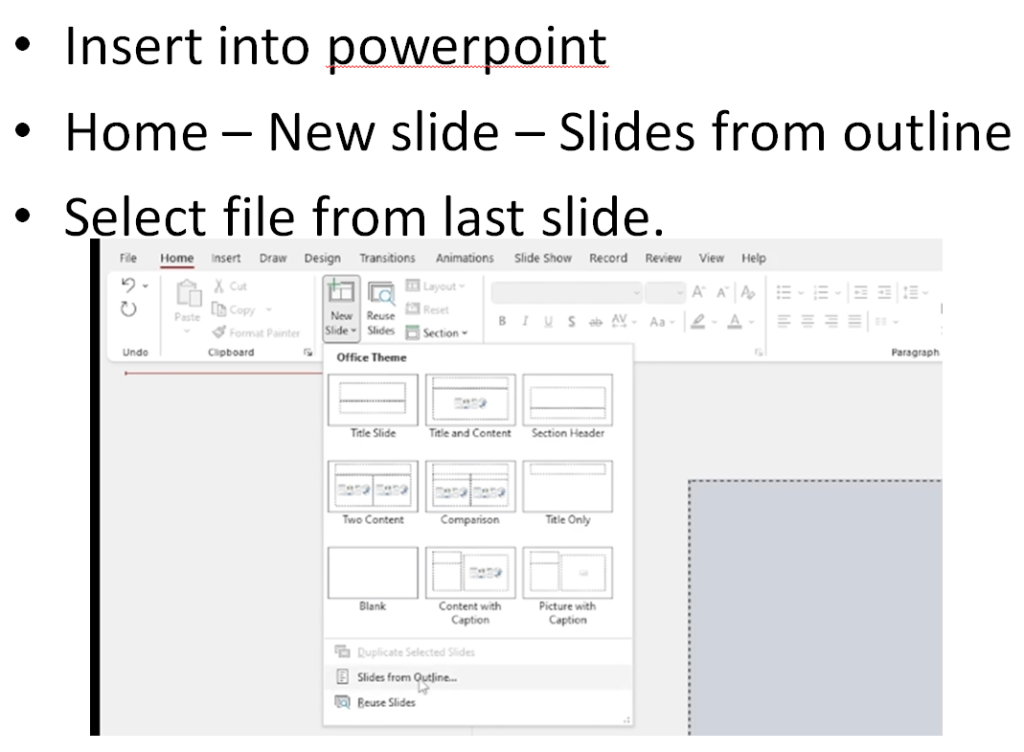Toggle Italic formatting

coord(525,321)
